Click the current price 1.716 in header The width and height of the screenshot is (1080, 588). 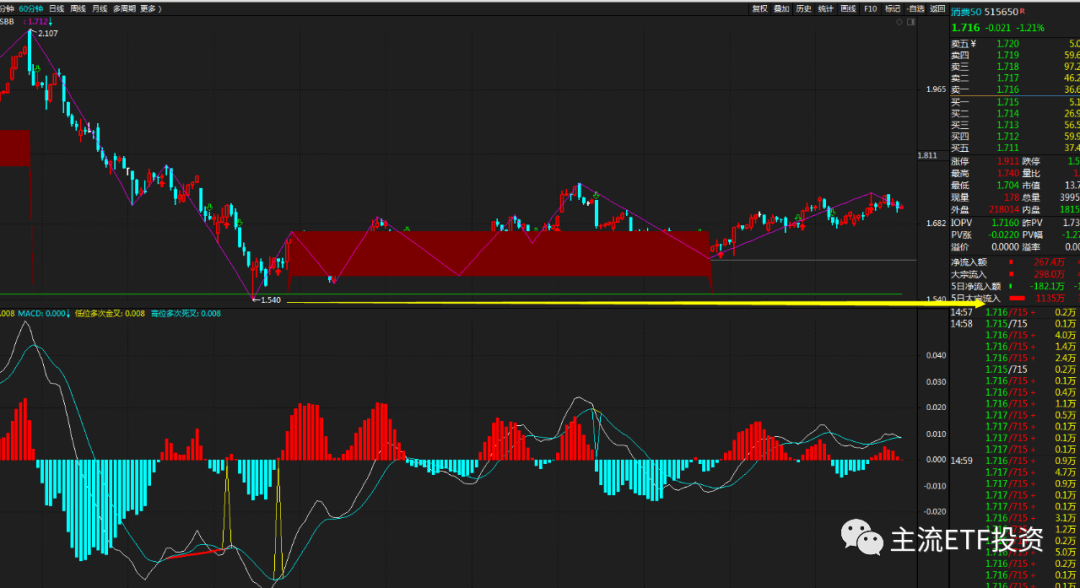pyautogui.click(x=966, y=28)
